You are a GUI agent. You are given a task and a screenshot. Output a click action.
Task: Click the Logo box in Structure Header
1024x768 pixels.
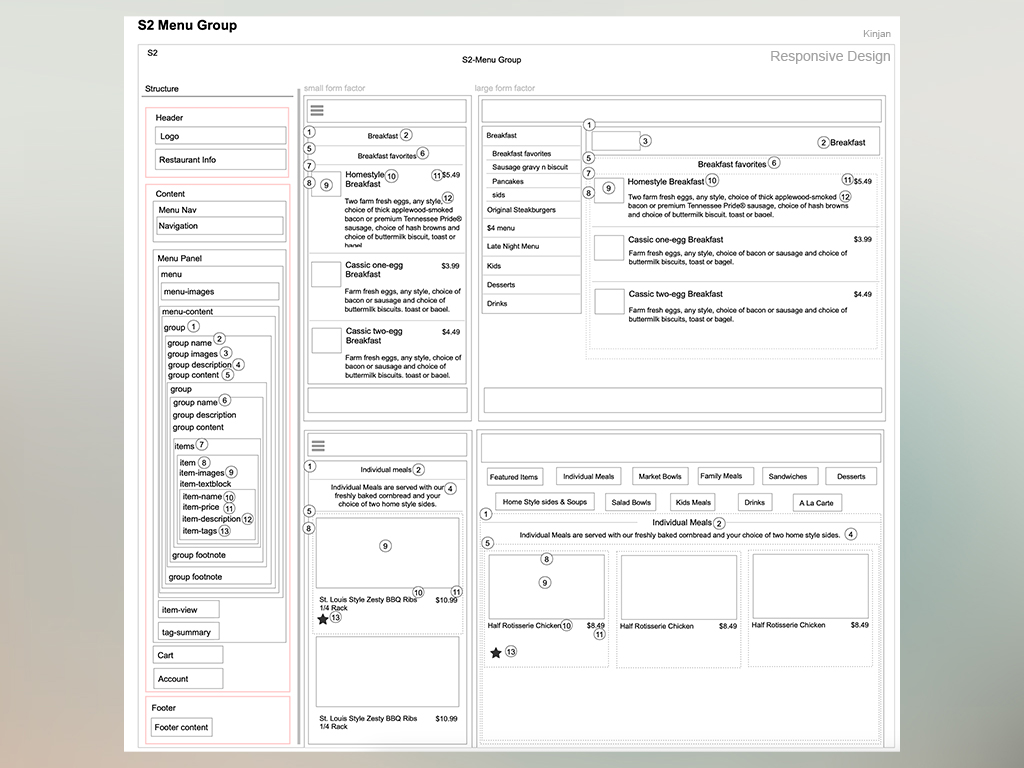coord(221,136)
